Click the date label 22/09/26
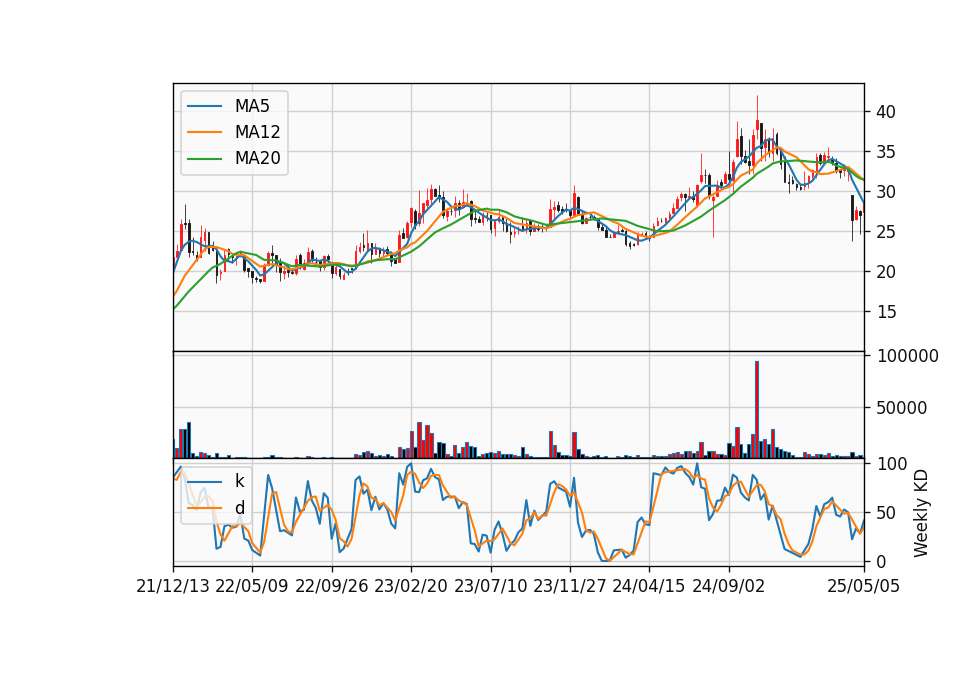 coord(332,586)
